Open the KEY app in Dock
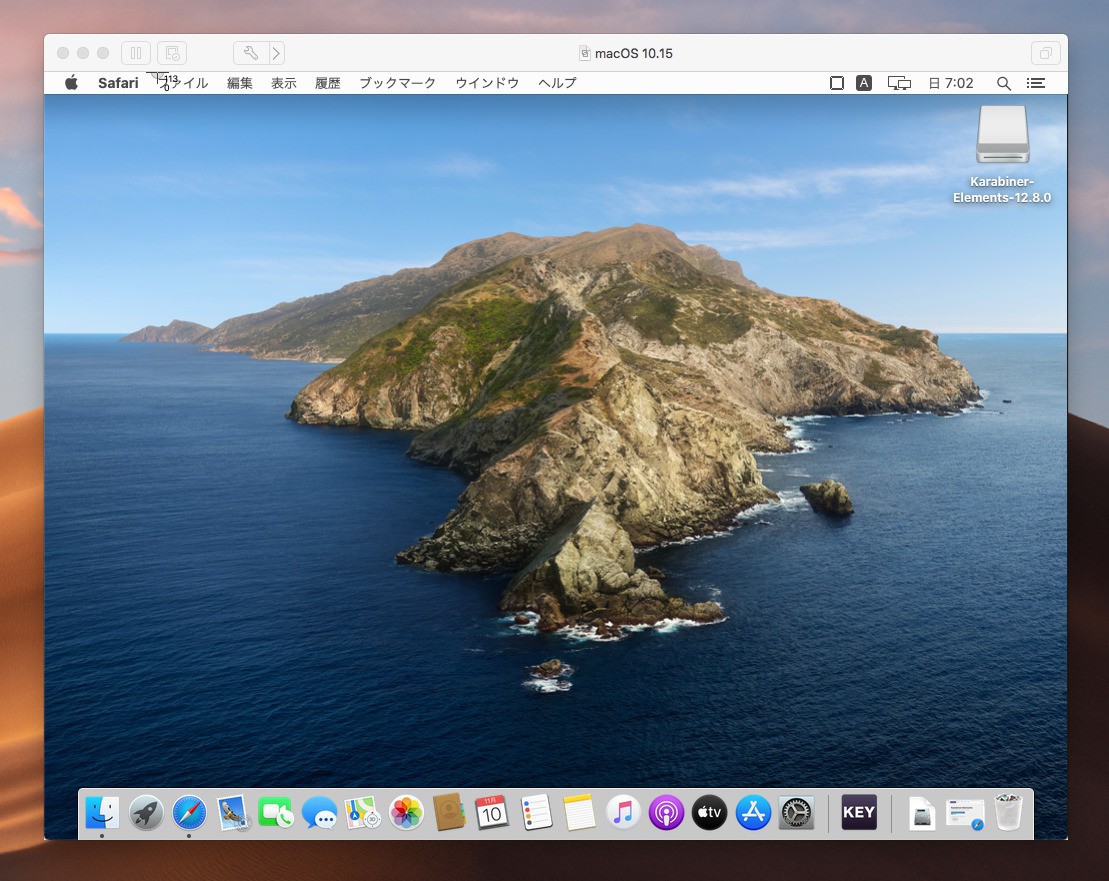This screenshot has height=881, width=1109. point(859,812)
